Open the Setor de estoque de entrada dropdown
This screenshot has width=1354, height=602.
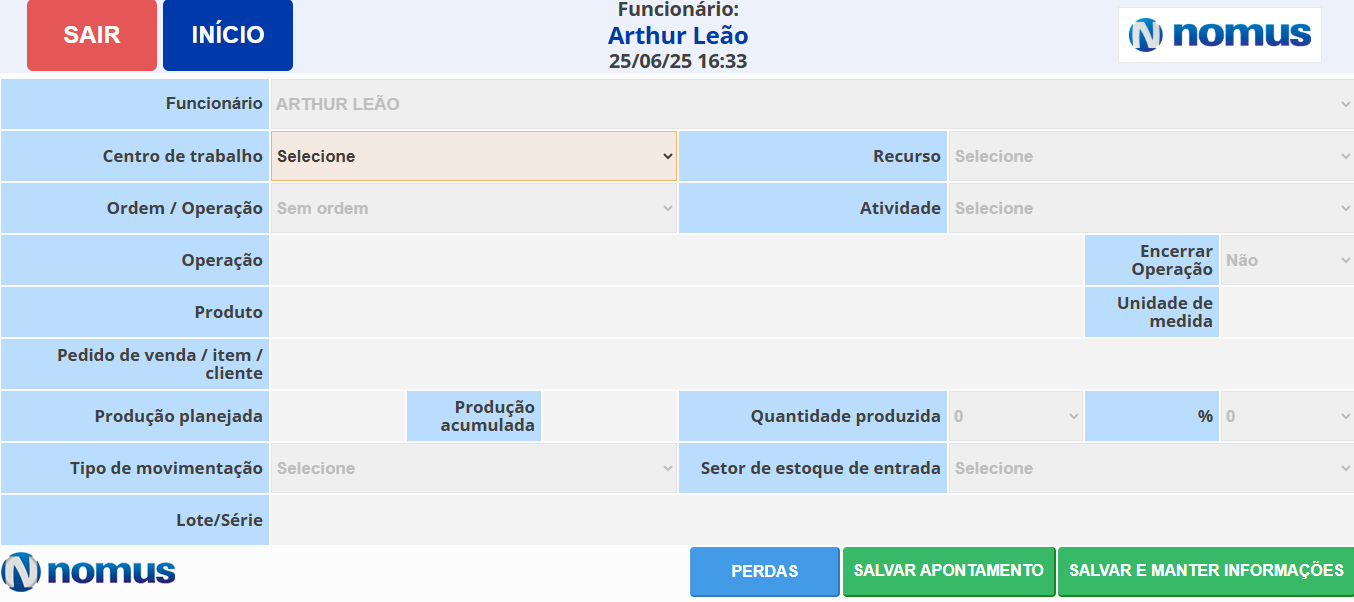click(x=1150, y=468)
